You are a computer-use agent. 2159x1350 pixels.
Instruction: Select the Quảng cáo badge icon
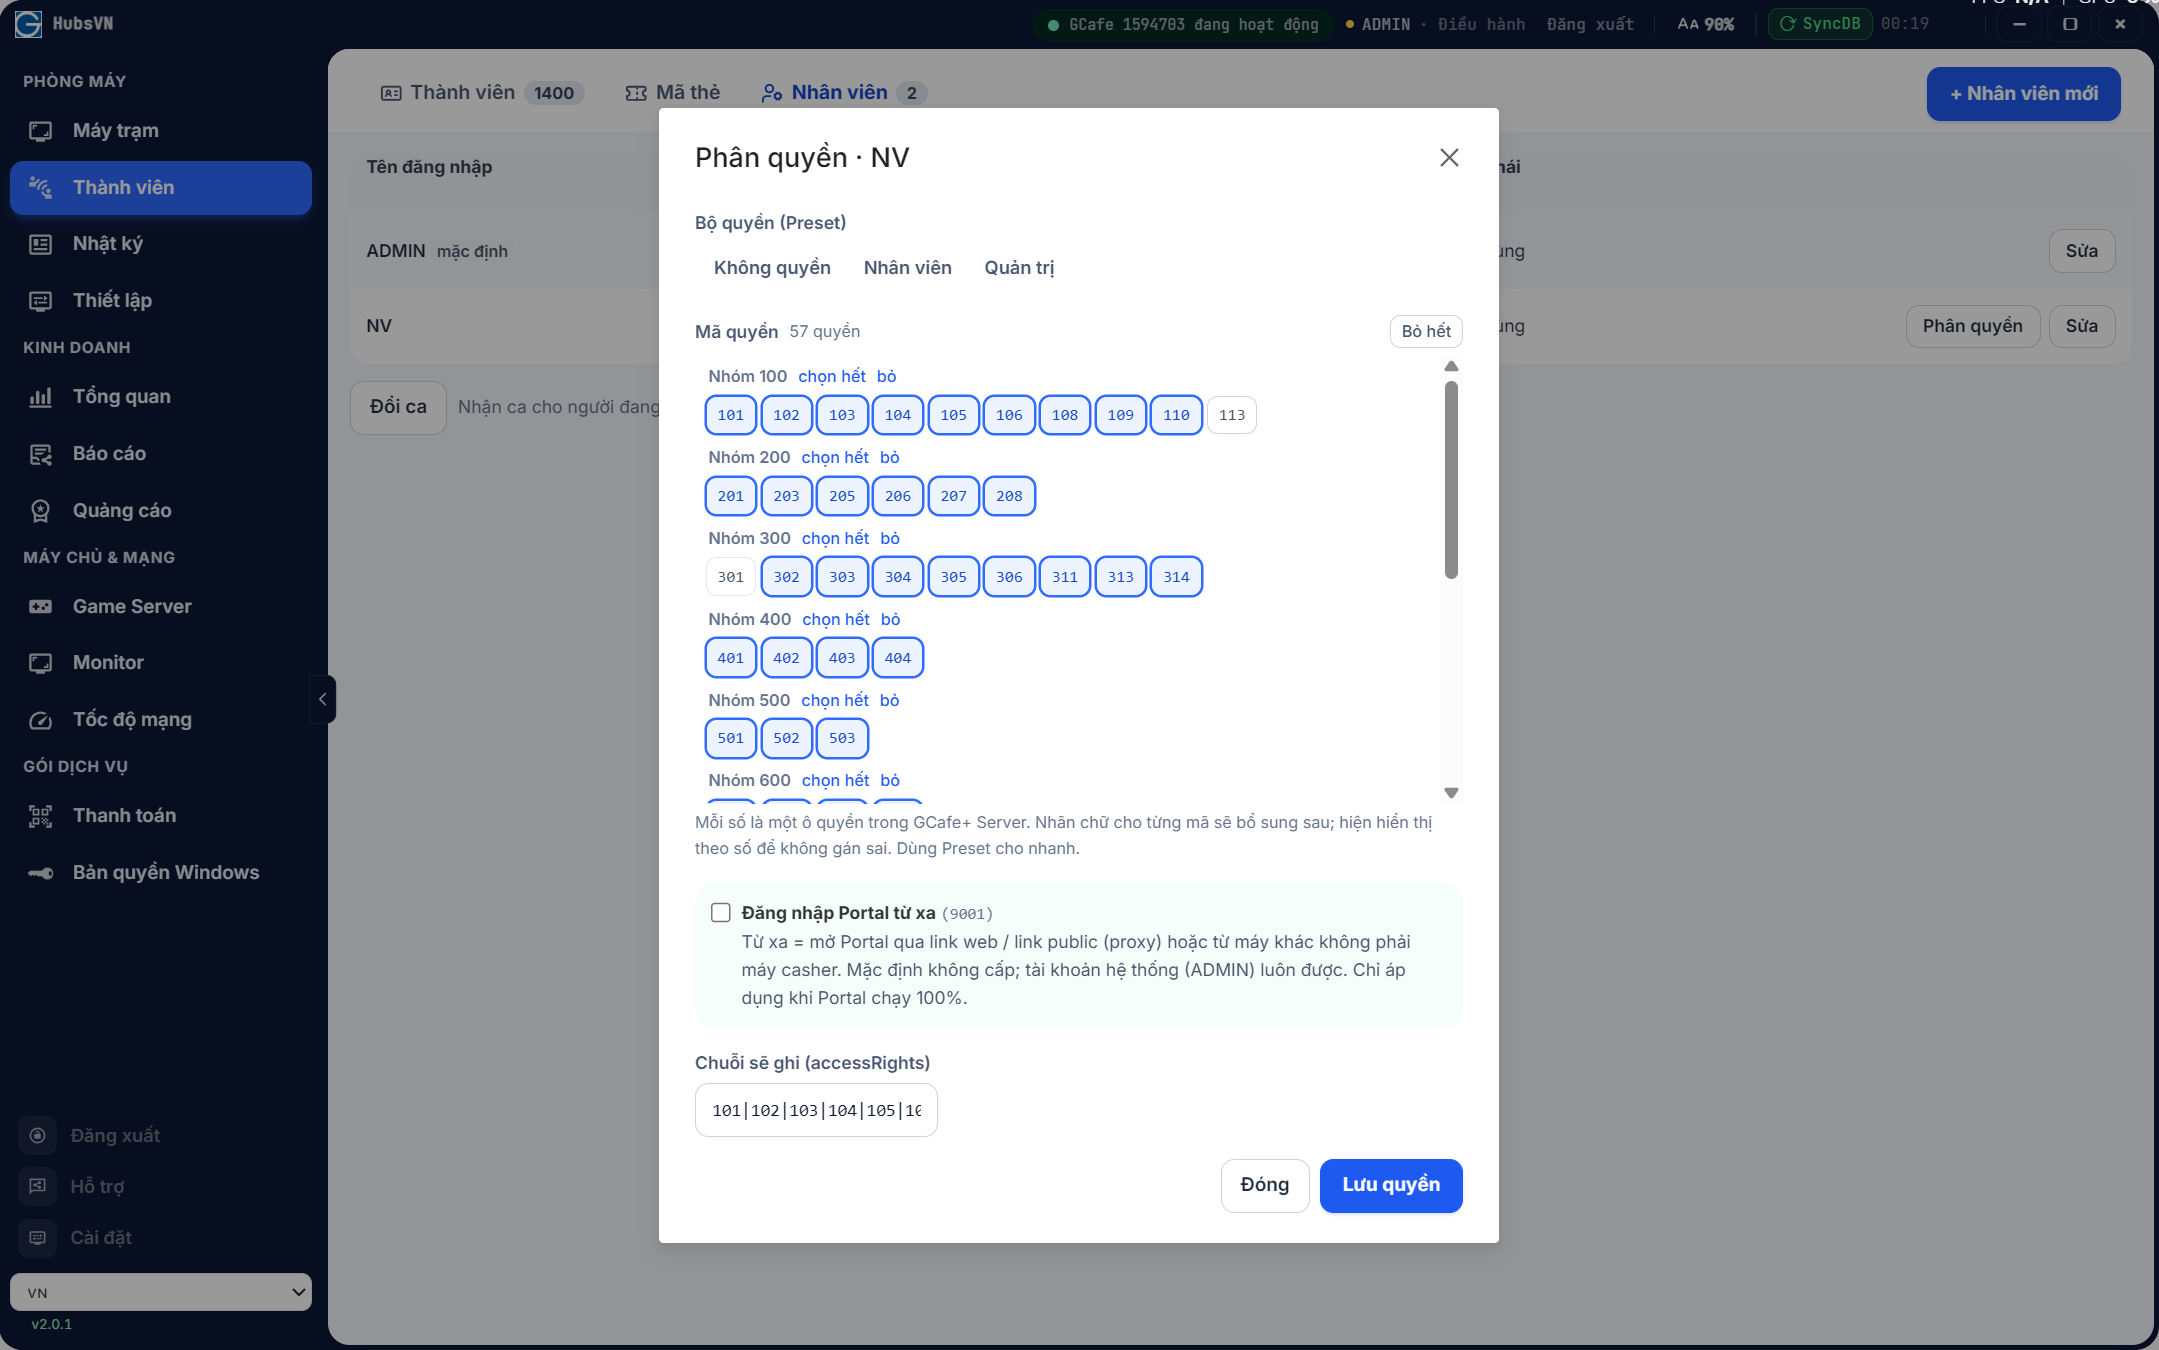40,511
